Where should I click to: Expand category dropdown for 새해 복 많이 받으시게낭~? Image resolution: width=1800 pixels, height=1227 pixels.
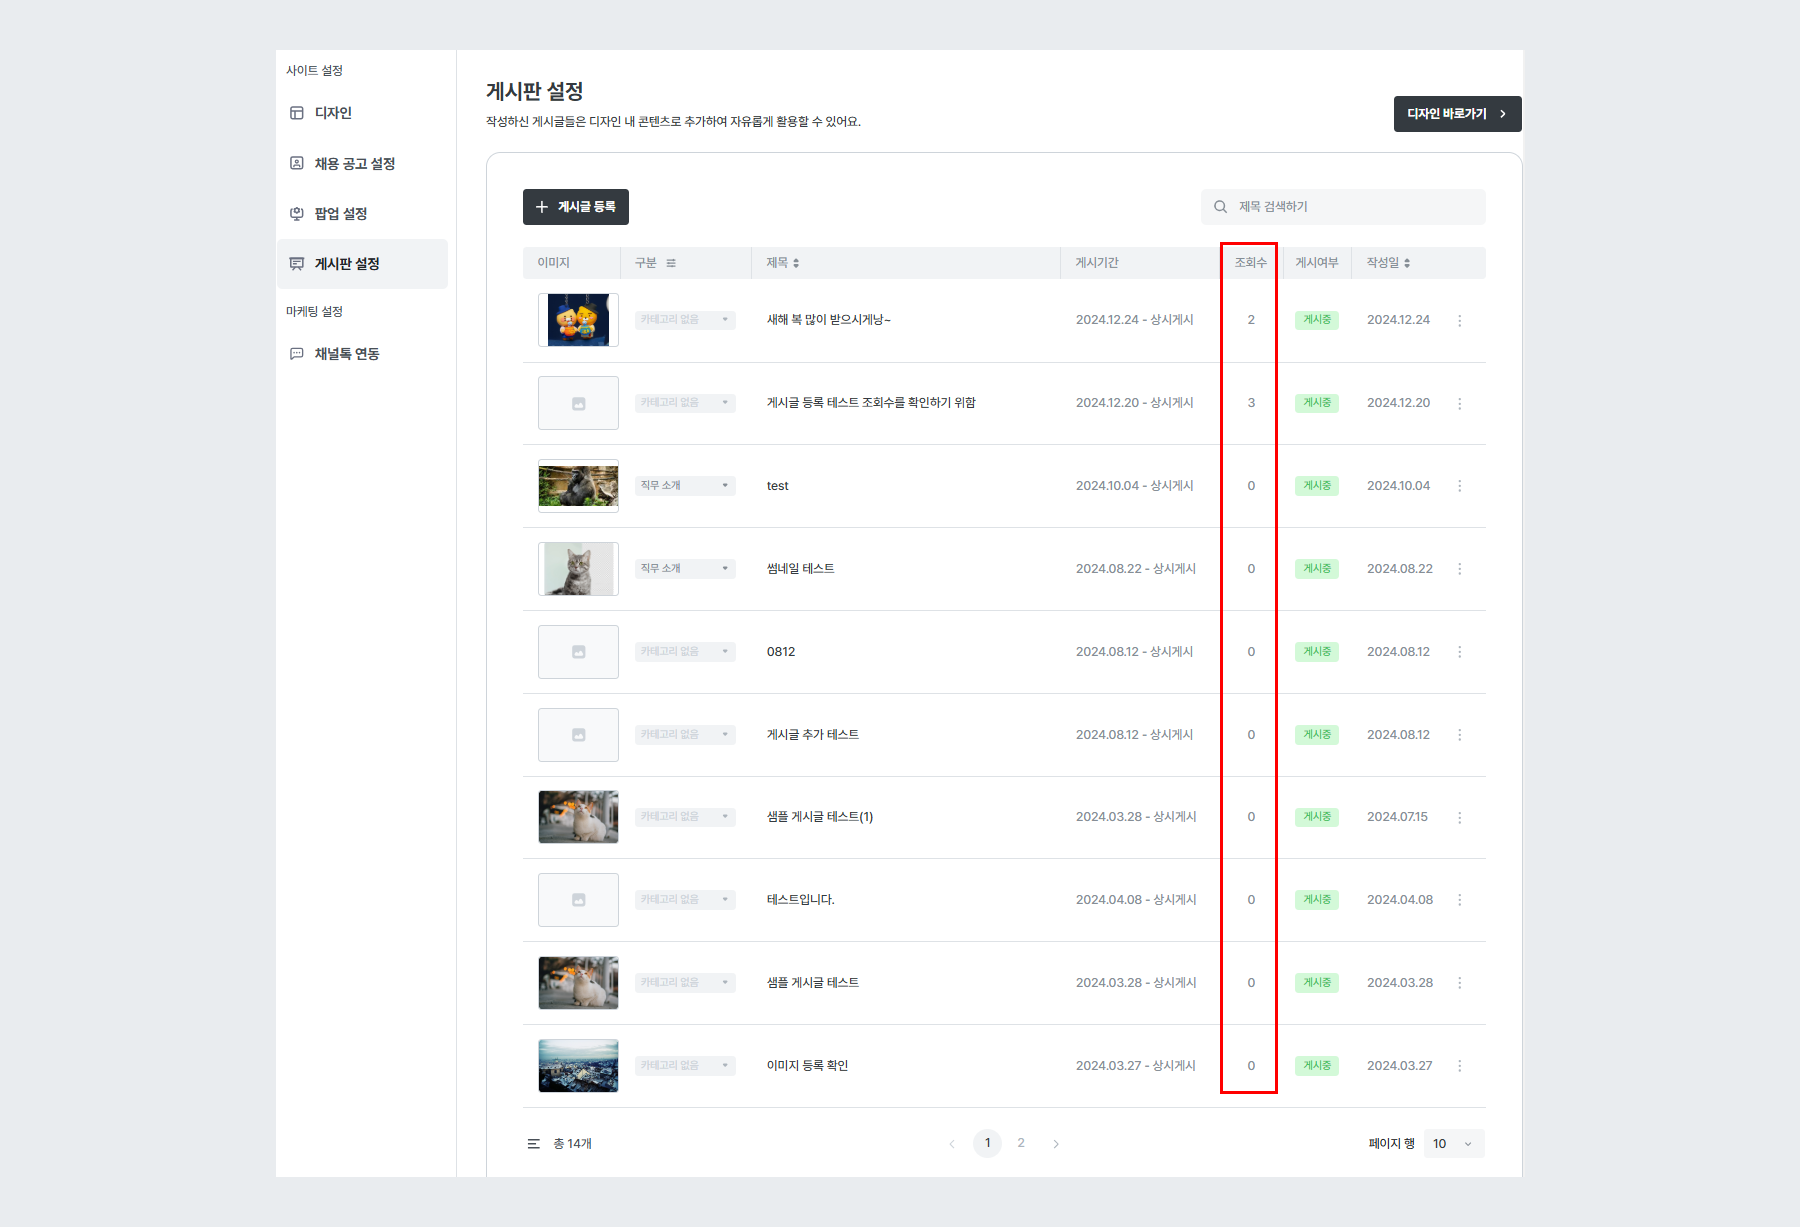tap(685, 320)
